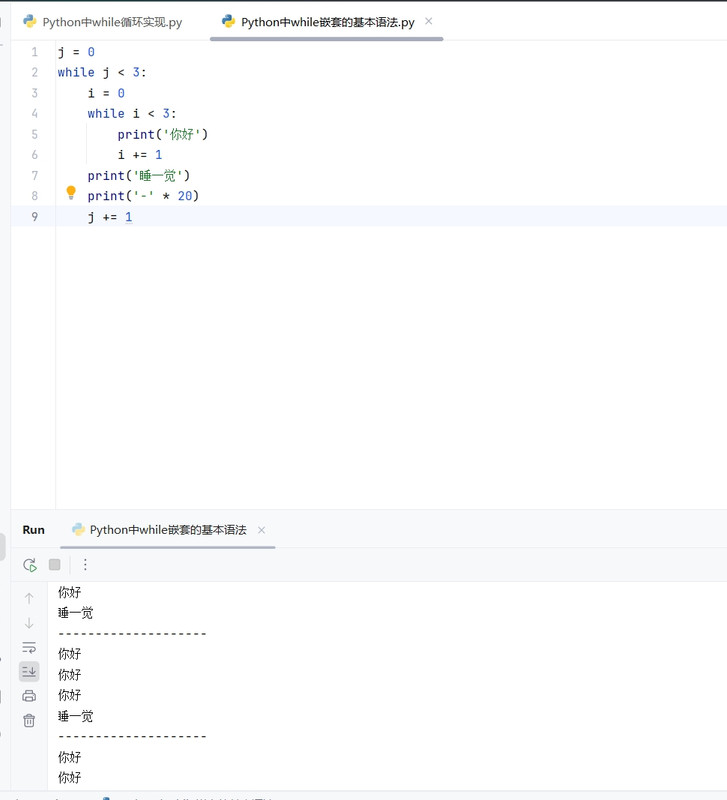The width and height of the screenshot is (727, 800).
Task: Click the code line 'while j < 3:'
Action: click(x=102, y=72)
